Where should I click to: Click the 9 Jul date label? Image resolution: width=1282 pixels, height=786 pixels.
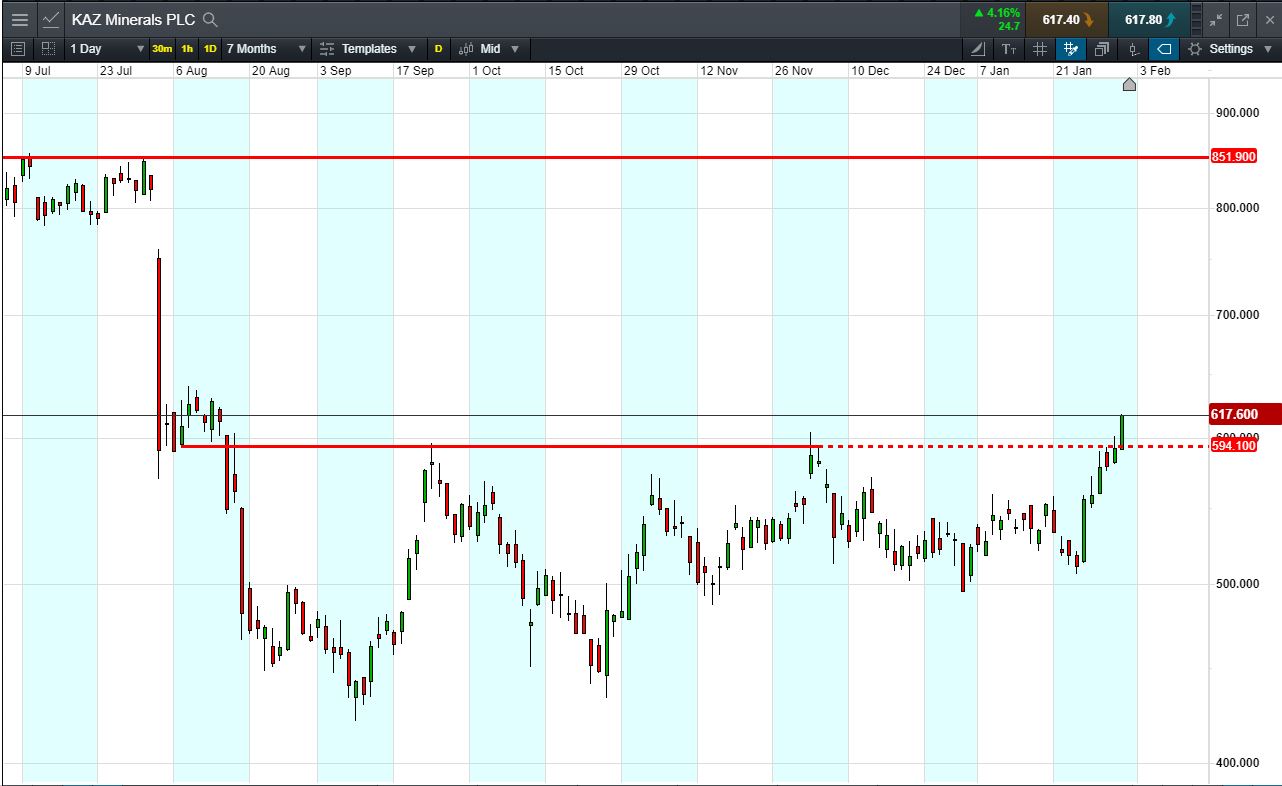tap(38, 71)
